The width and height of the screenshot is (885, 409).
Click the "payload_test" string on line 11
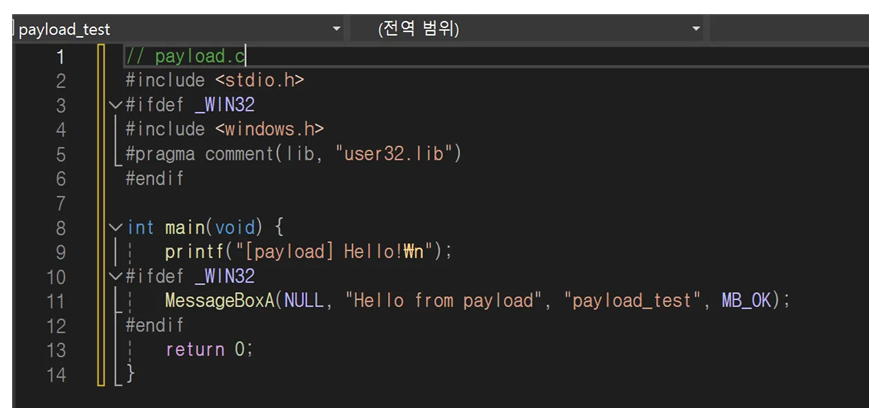click(633, 301)
